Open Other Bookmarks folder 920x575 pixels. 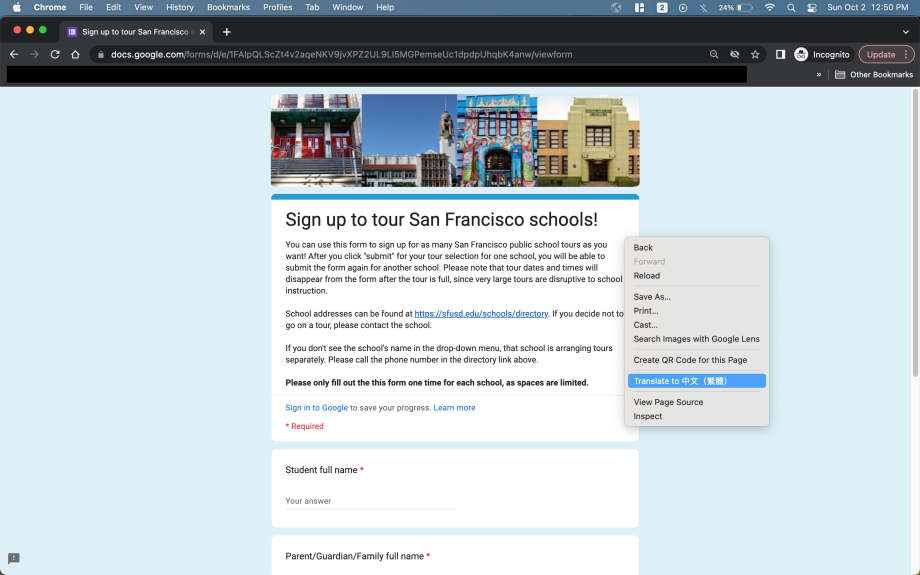pyautogui.click(x=873, y=74)
